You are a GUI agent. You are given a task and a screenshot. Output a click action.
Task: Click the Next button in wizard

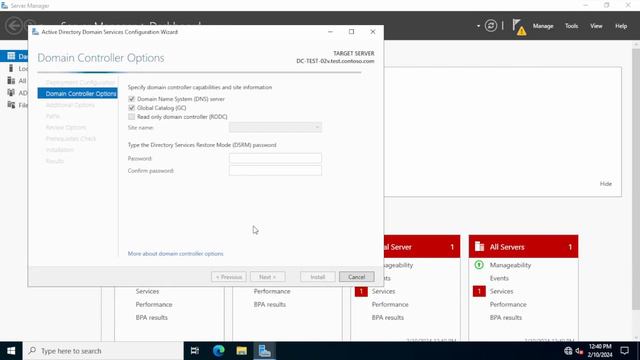pyautogui.click(x=267, y=277)
